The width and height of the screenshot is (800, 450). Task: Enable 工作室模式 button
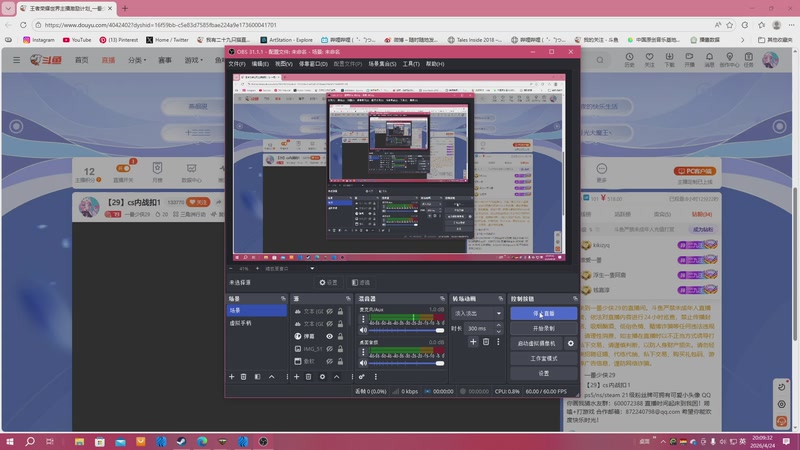tap(544, 358)
